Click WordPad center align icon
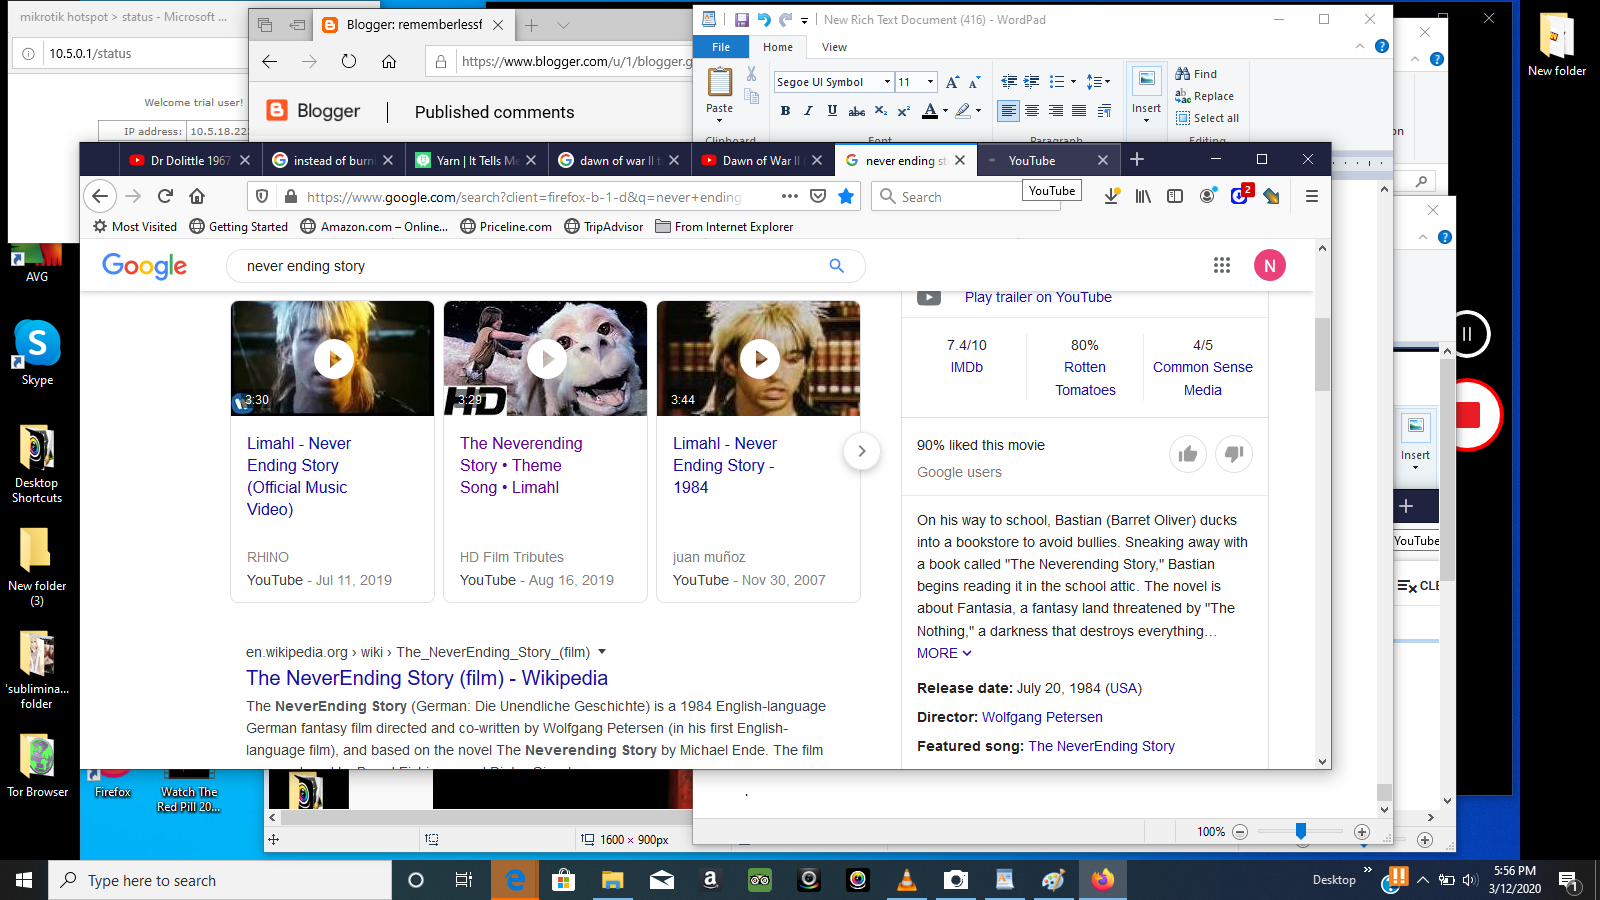1600x900 pixels. click(1032, 111)
